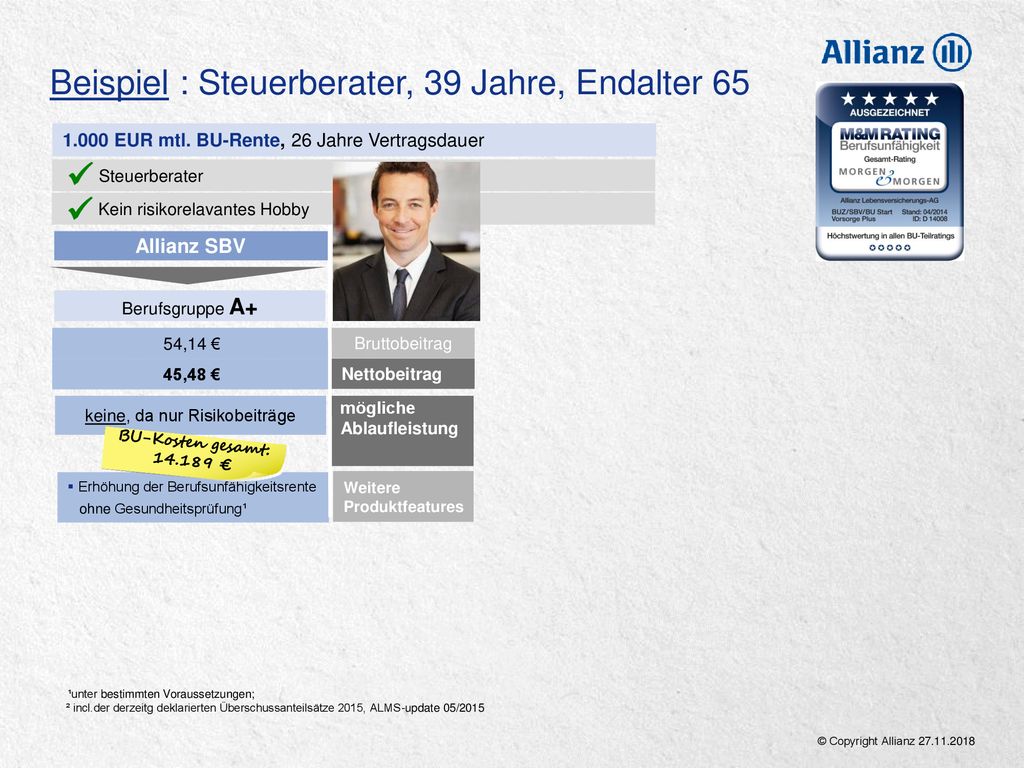Select the 45,48 € net value

[192, 374]
